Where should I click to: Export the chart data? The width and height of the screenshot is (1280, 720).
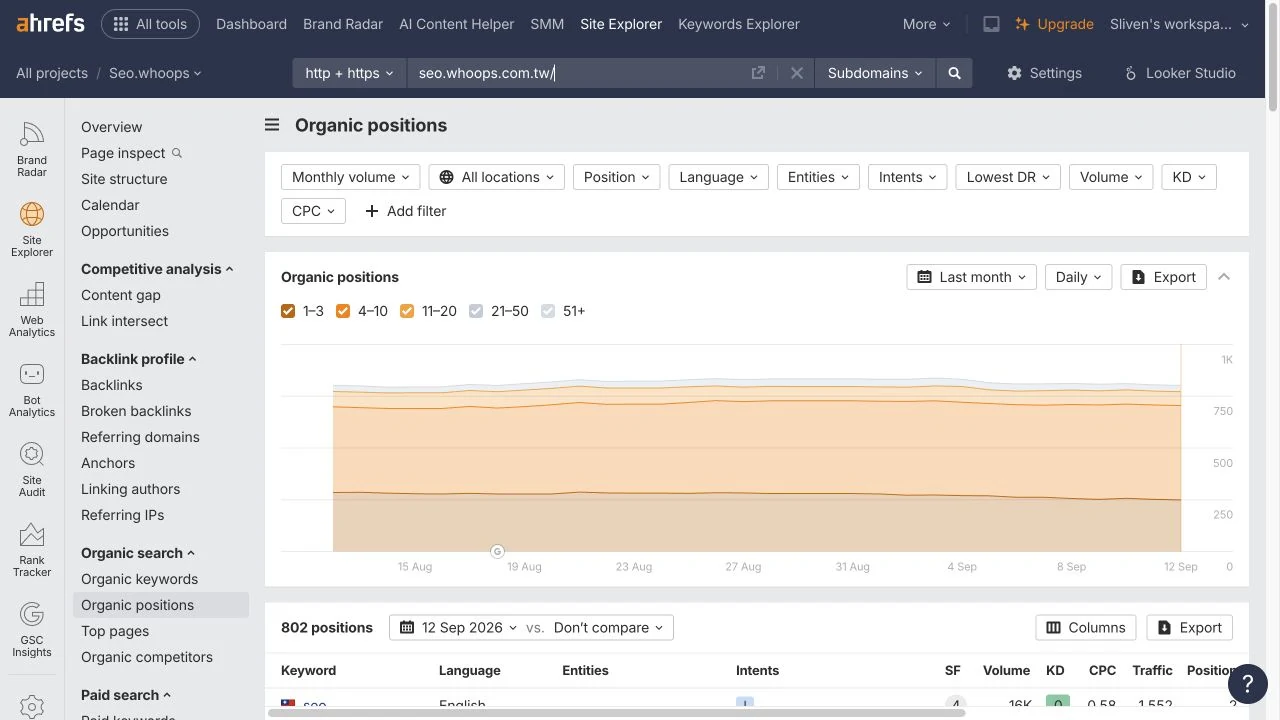coord(1163,277)
